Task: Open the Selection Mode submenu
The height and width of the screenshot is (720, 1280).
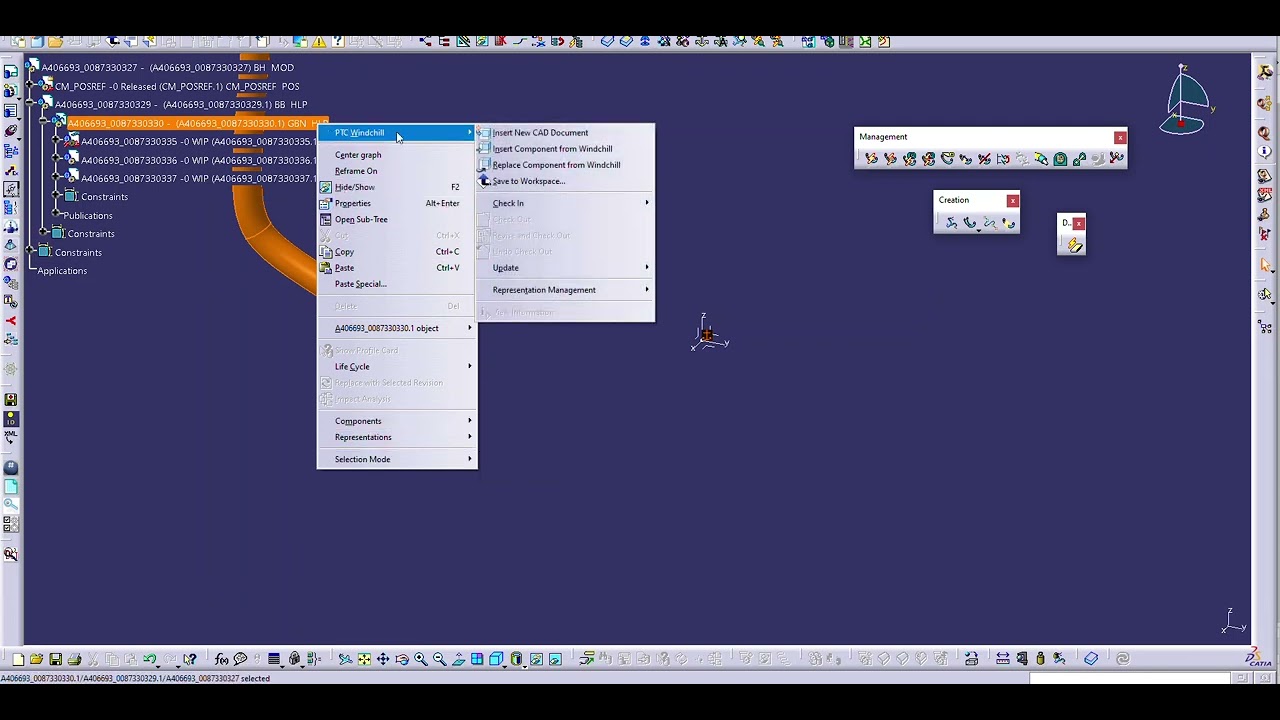Action: point(397,459)
